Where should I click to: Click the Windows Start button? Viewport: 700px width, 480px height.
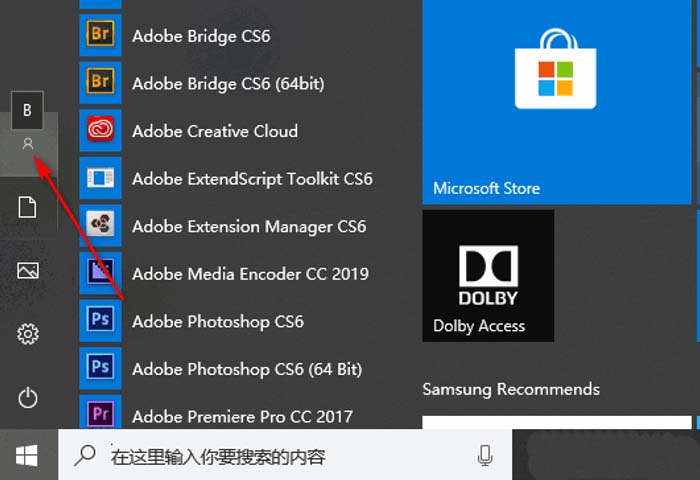(x=27, y=456)
